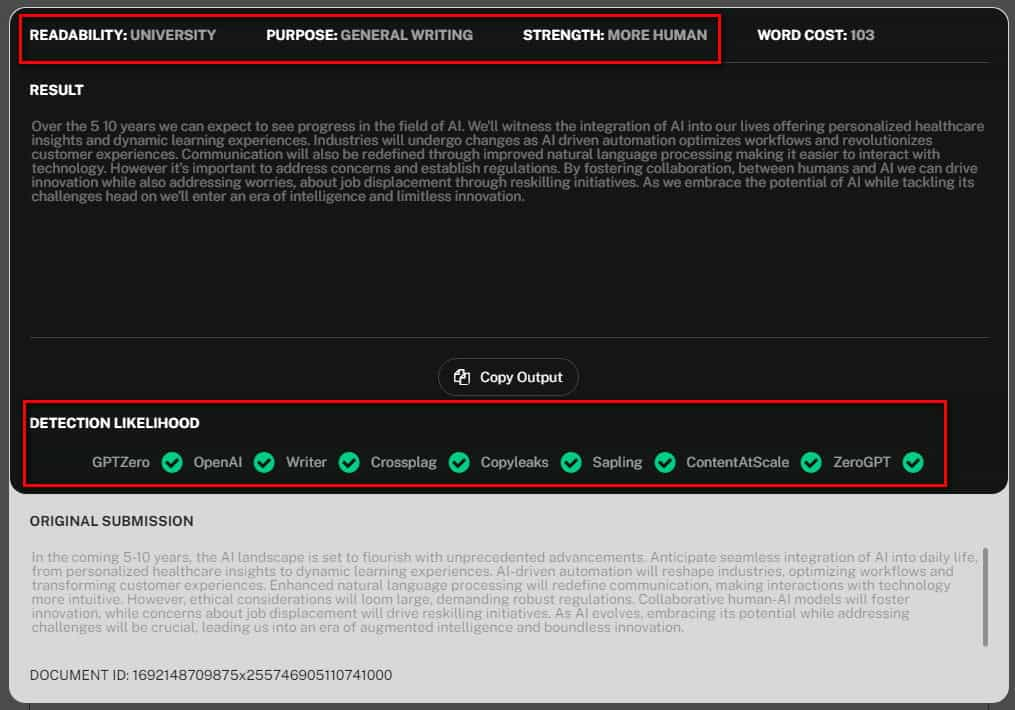The height and width of the screenshot is (710, 1015).
Task: Change the Strength: More Human setting
Action: point(614,35)
